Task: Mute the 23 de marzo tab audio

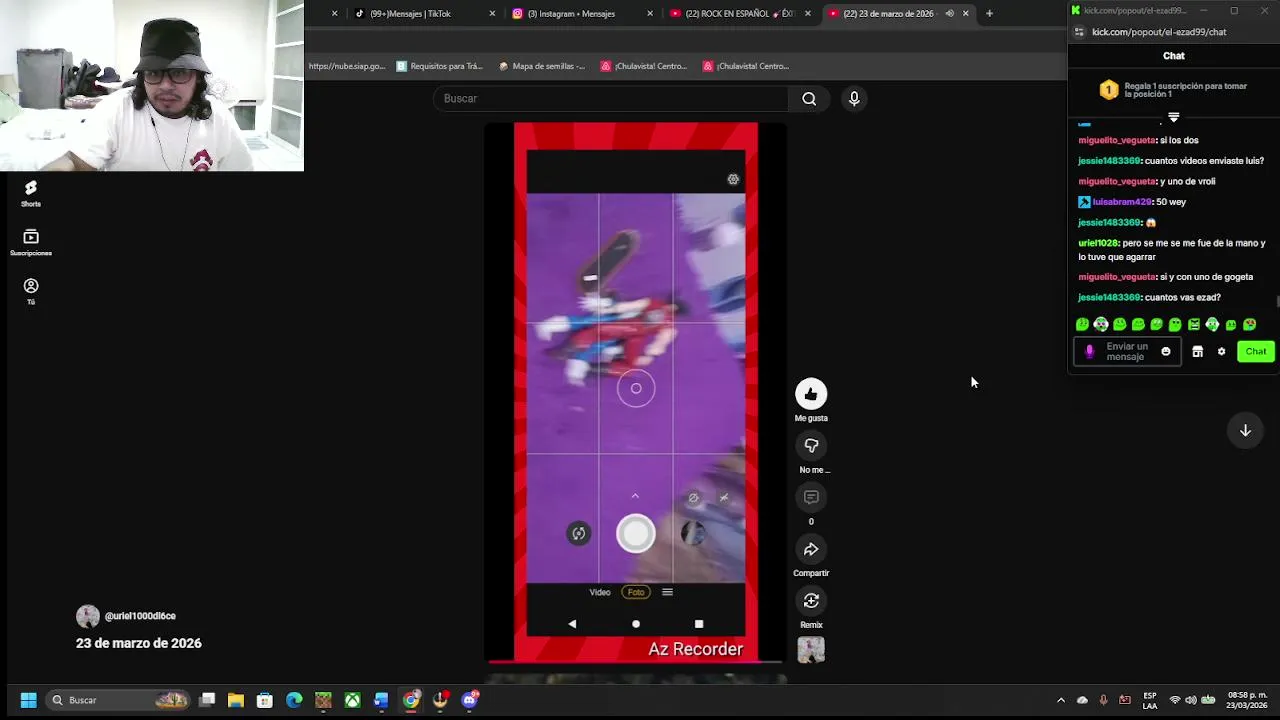Action: [x=950, y=14]
